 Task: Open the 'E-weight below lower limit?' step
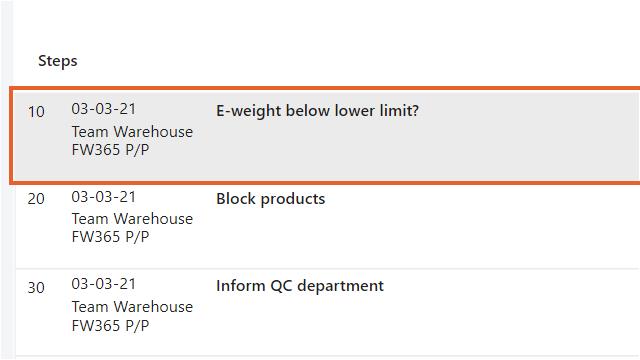(317, 111)
